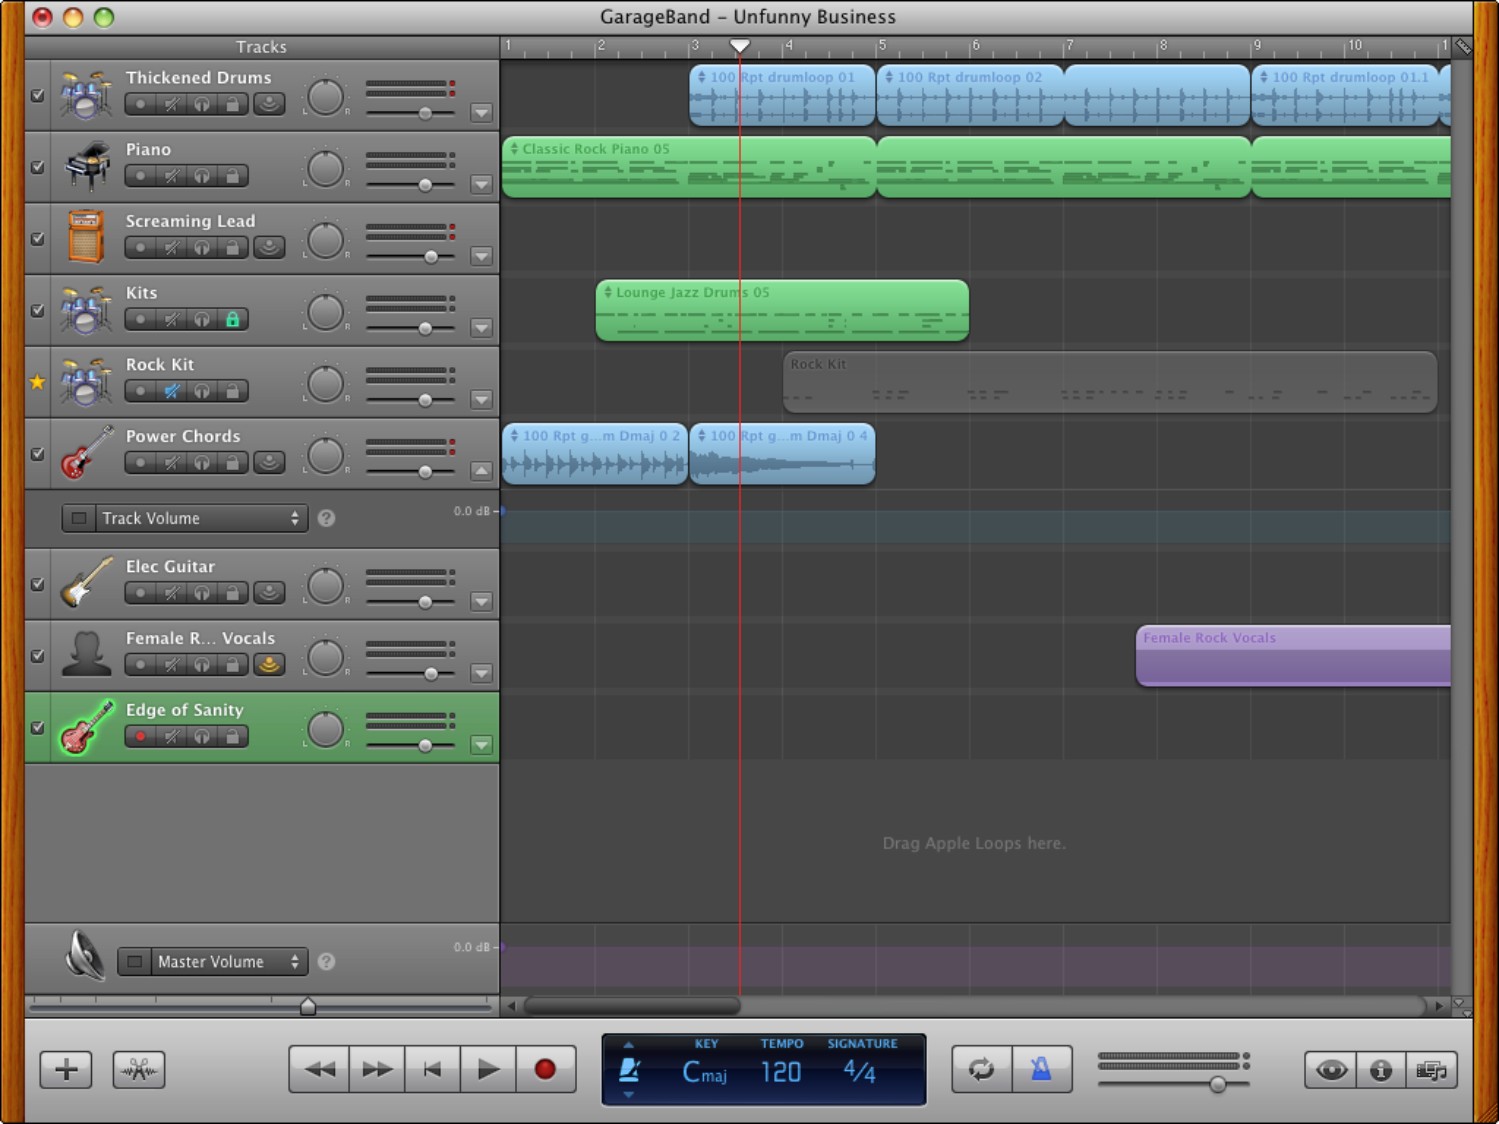Viewport: 1499px width, 1124px height.
Task: Uncheck the Thickened Drums track checkbox
Action: (x=37, y=95)
